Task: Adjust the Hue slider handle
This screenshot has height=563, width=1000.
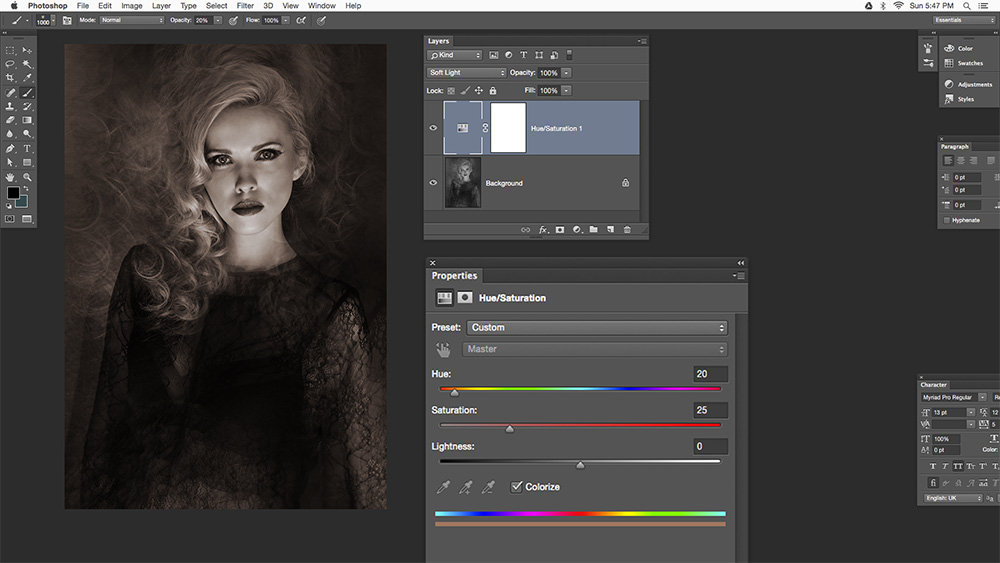Action: 455,393
